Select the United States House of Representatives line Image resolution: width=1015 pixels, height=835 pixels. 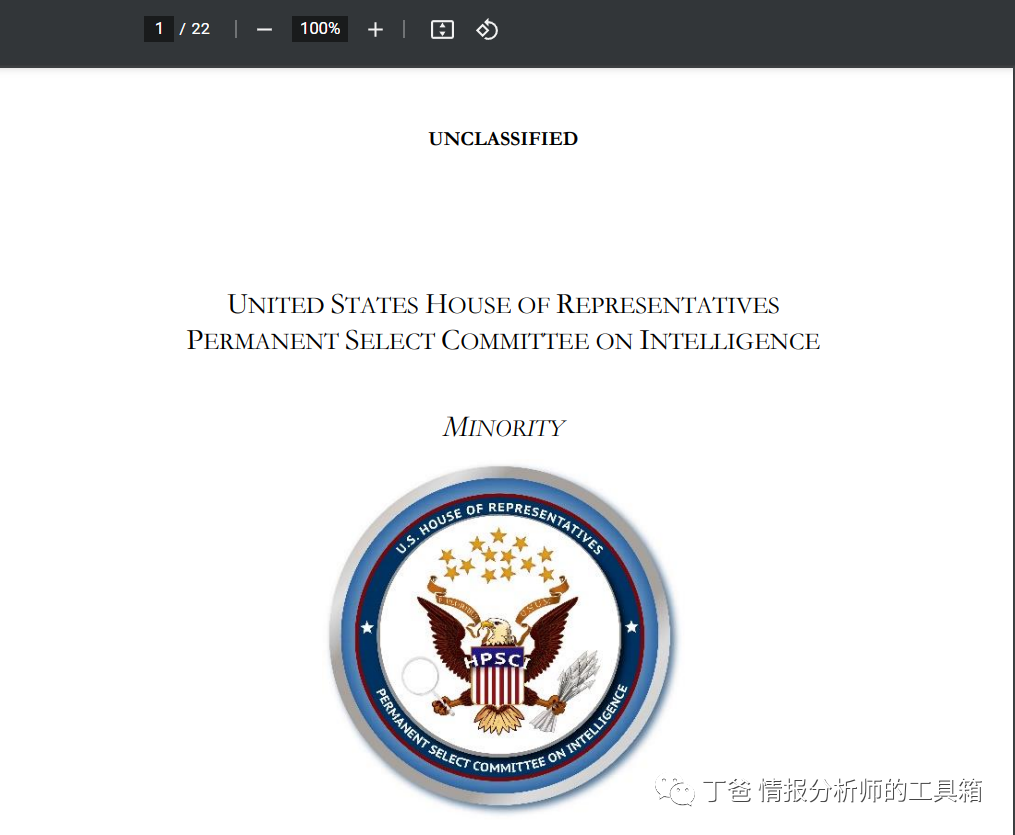[503, 304]
